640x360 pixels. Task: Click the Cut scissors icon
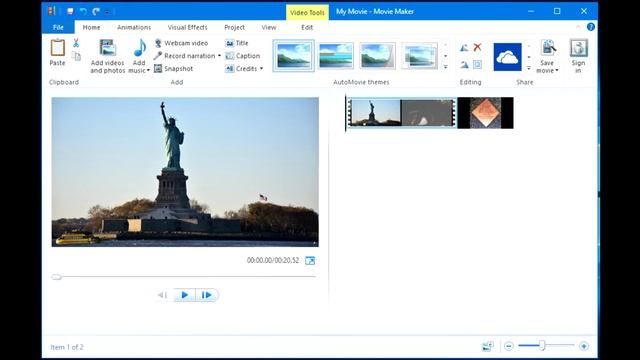click(76, 43)
